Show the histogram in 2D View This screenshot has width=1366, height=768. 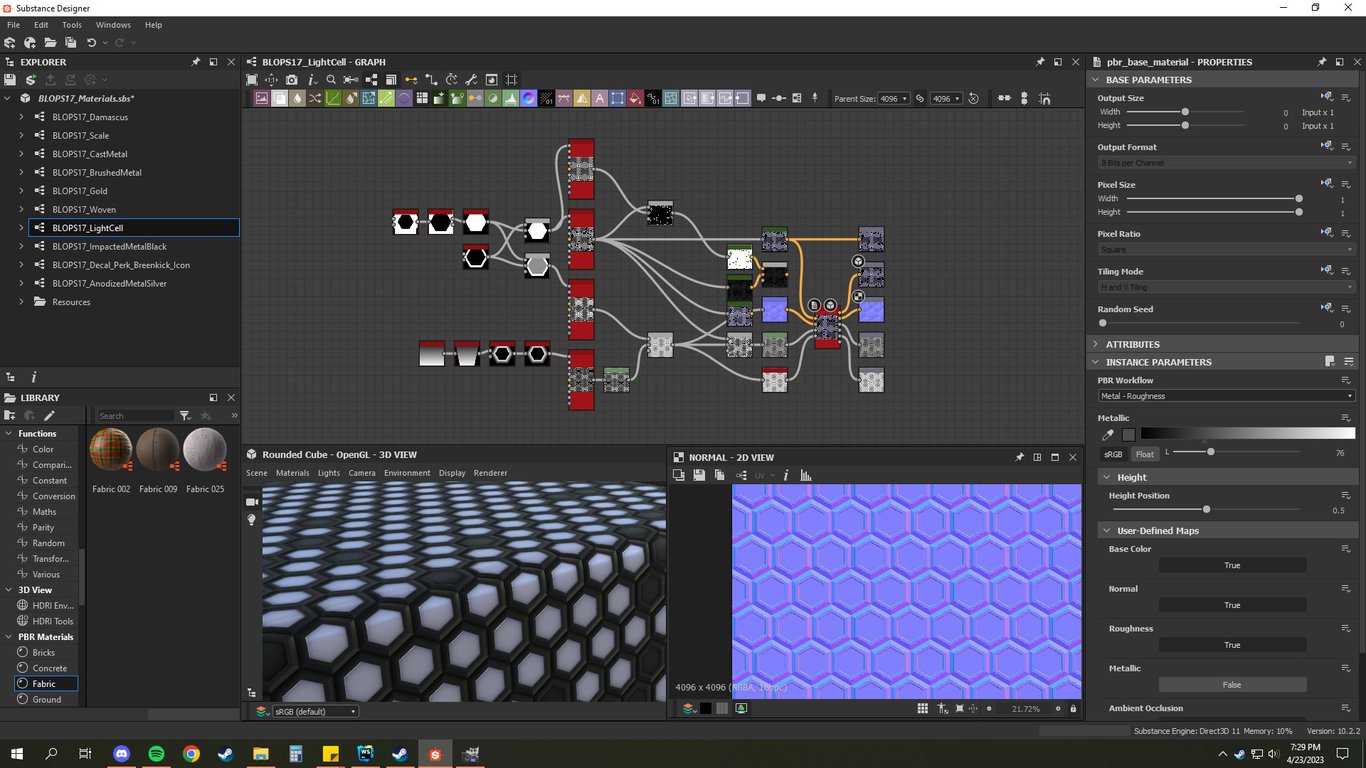(806, 475)
